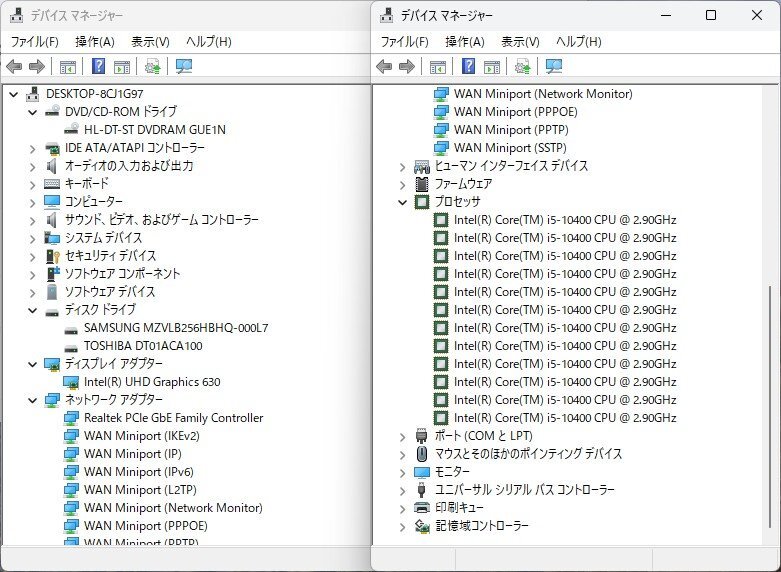Open ヘルプ(H) menu in left window
The height and width of the screenshot is (572, 781).
coord(209,42)
